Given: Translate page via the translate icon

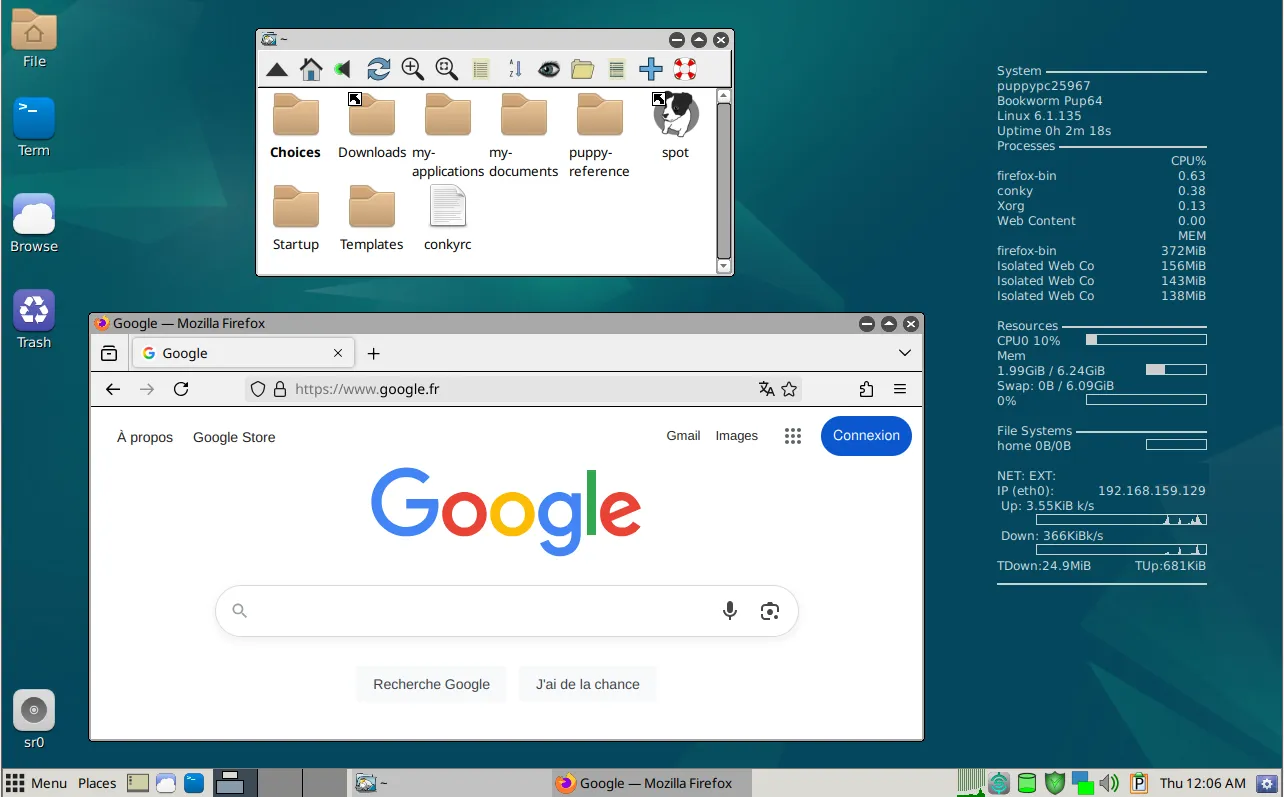Looking at the screenshot, I should pyautogui.click(x=767, y=389).
